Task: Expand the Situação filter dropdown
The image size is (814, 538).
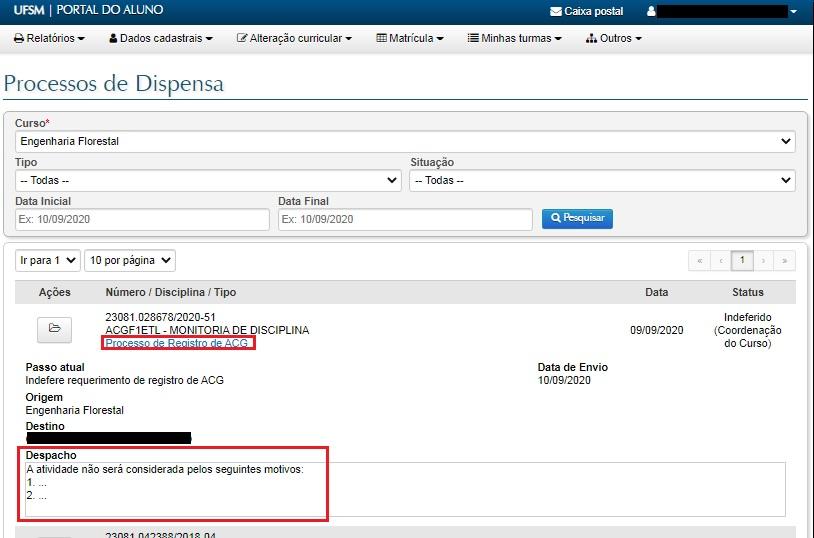Action: (x=602, y=181)
